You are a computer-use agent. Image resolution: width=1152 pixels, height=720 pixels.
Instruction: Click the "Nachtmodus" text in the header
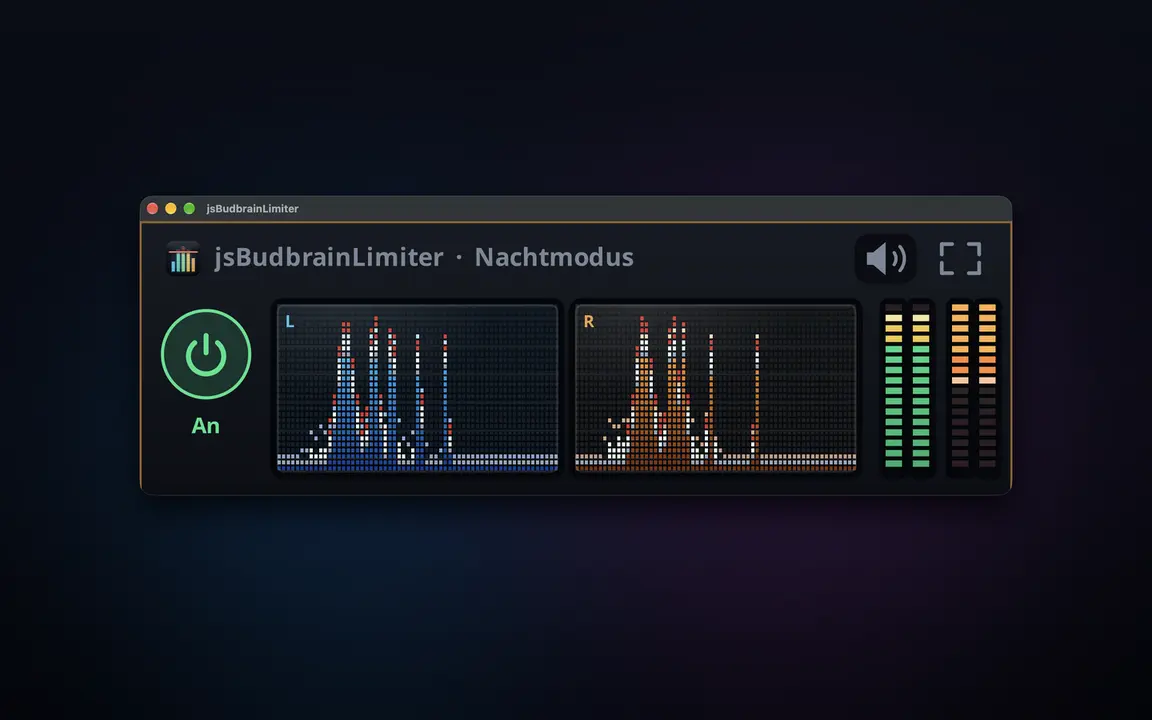click(554, 257)
